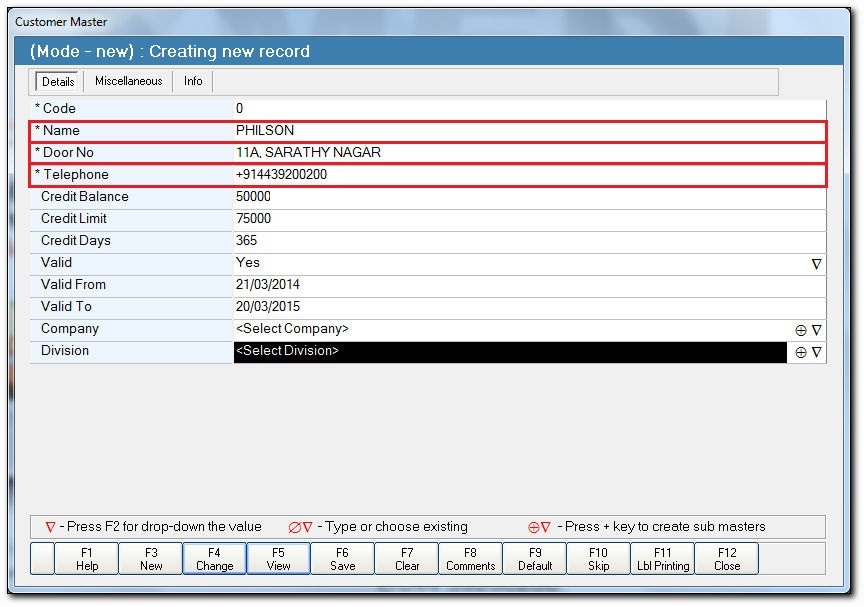Screen dimensions: 864x607
Task: Close the form with F12 Close
Action: (x=727, y=559)
